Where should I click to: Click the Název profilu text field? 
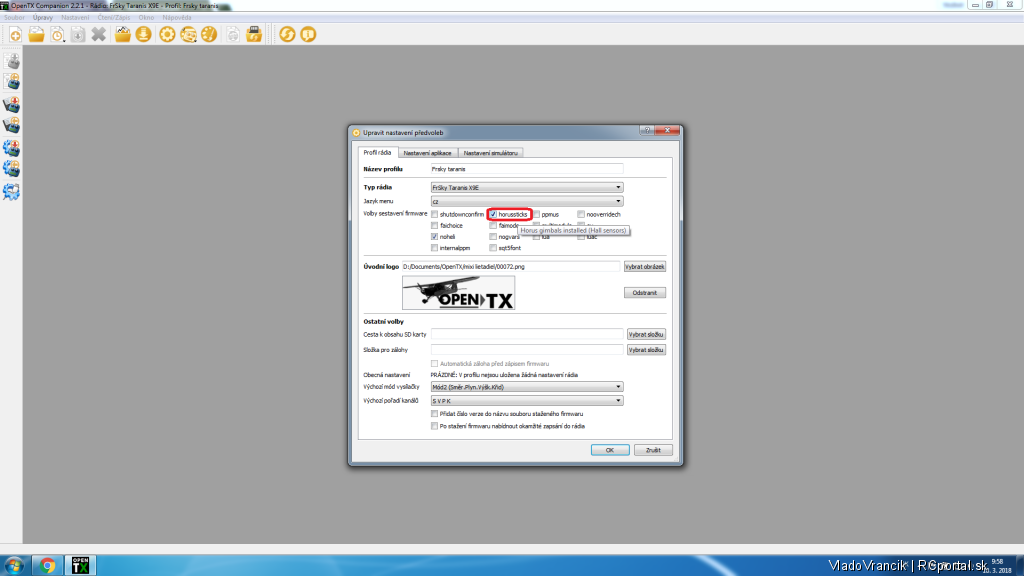point(526,169)
